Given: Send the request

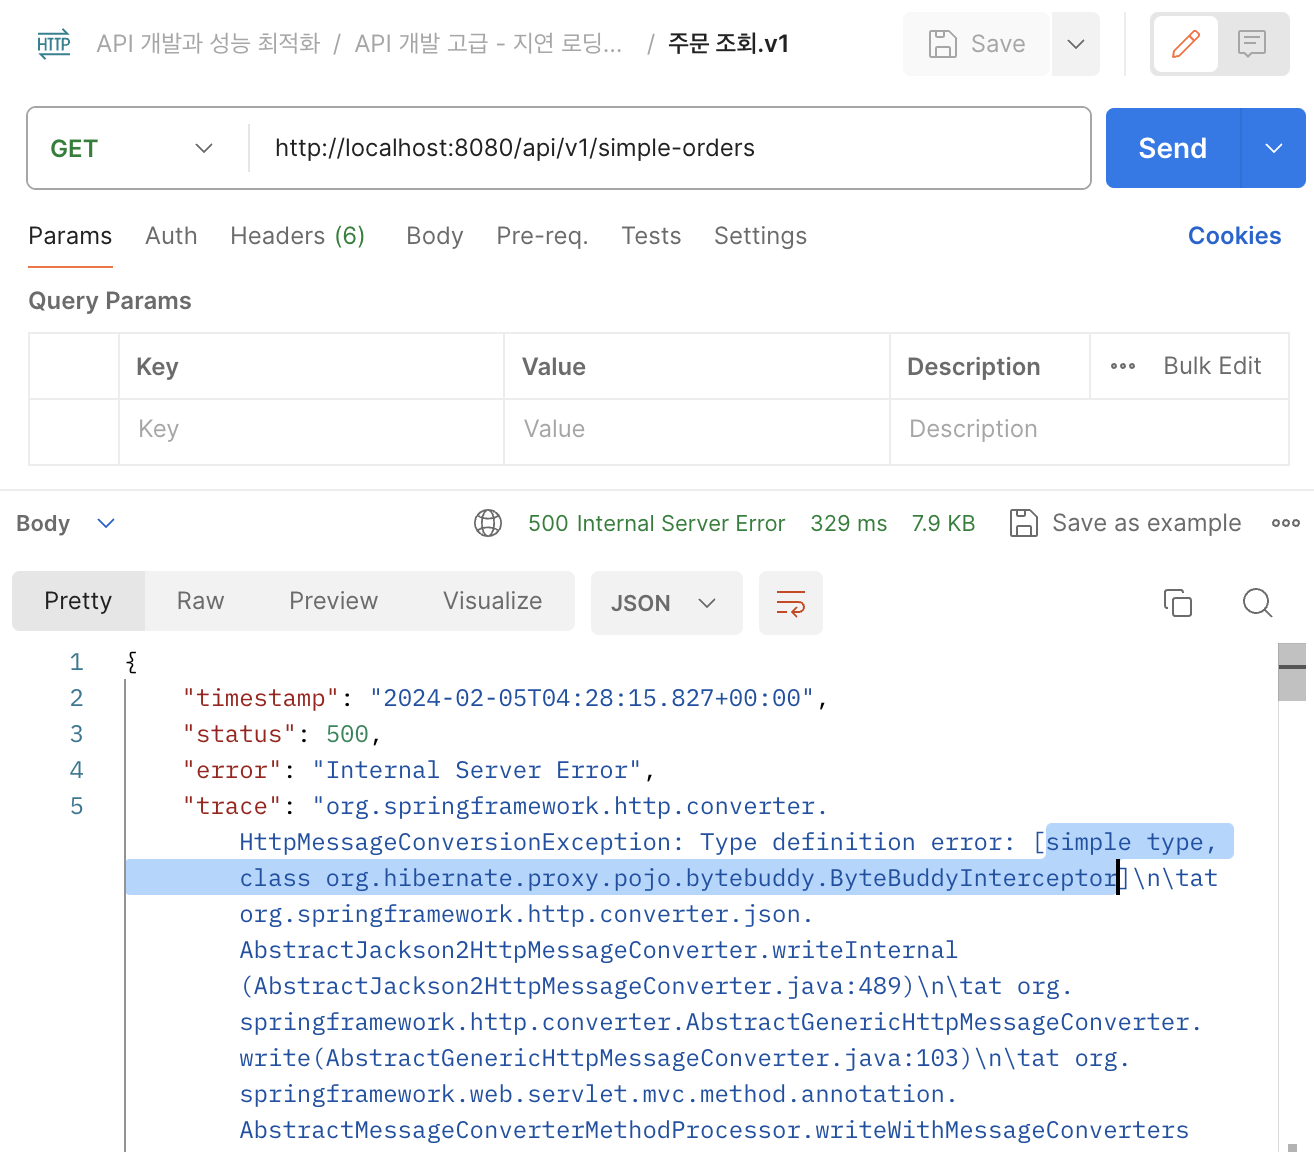Looking at the screenshot, I should pos(1173,148).
